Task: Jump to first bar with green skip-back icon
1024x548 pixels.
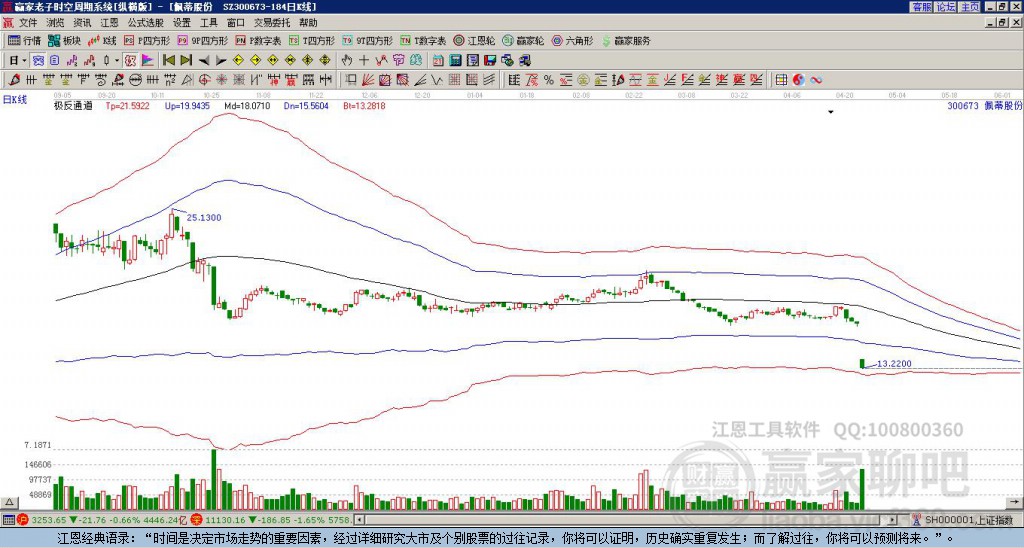Action: coord(169,60)
